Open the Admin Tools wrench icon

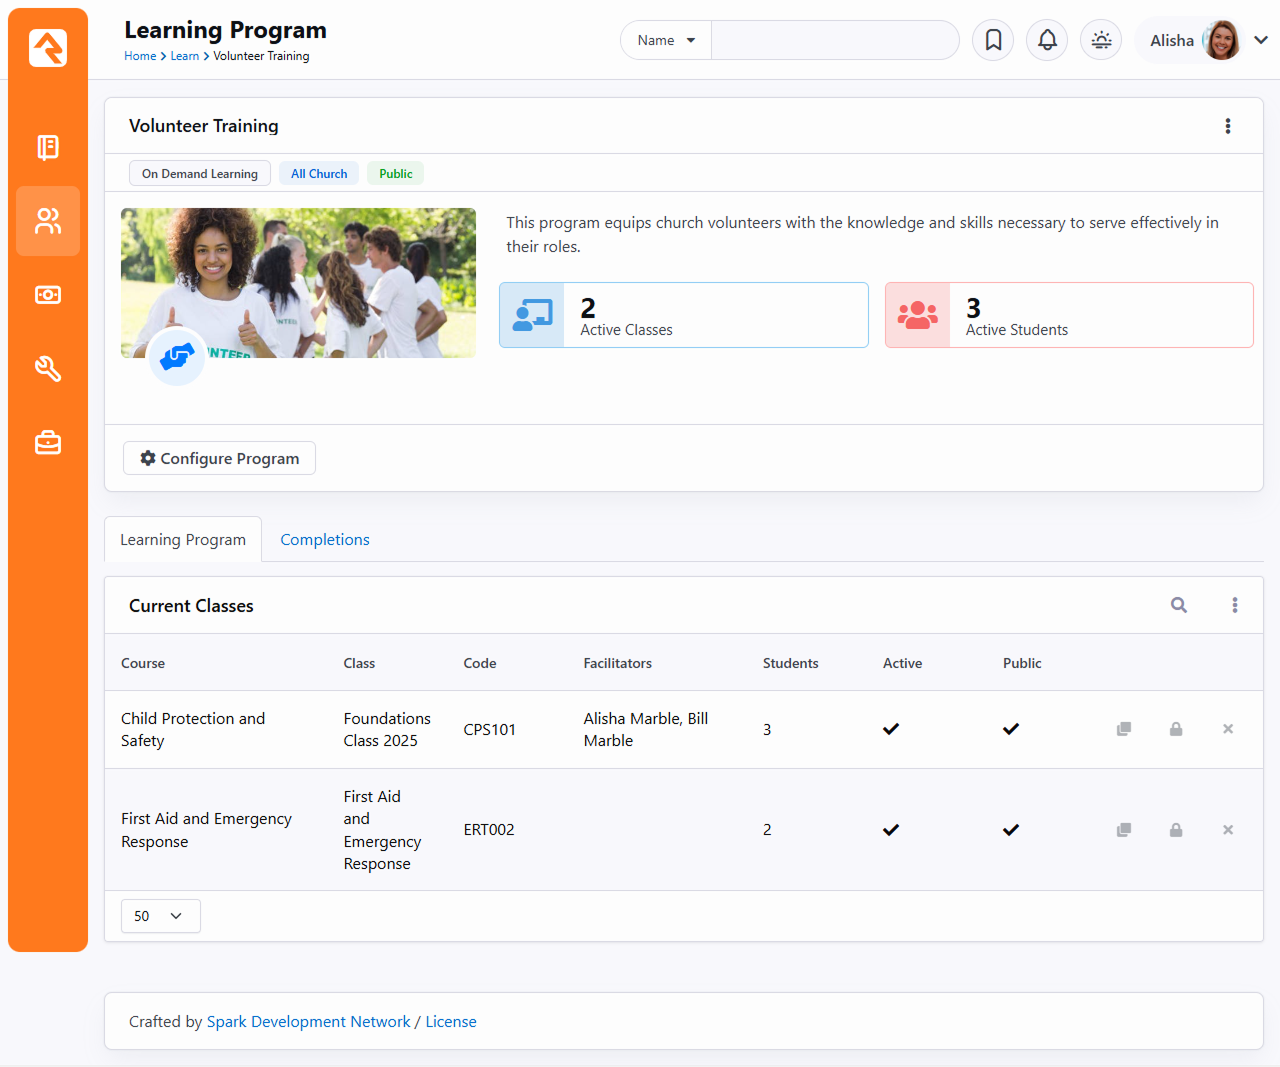click(x=48, y=369)
